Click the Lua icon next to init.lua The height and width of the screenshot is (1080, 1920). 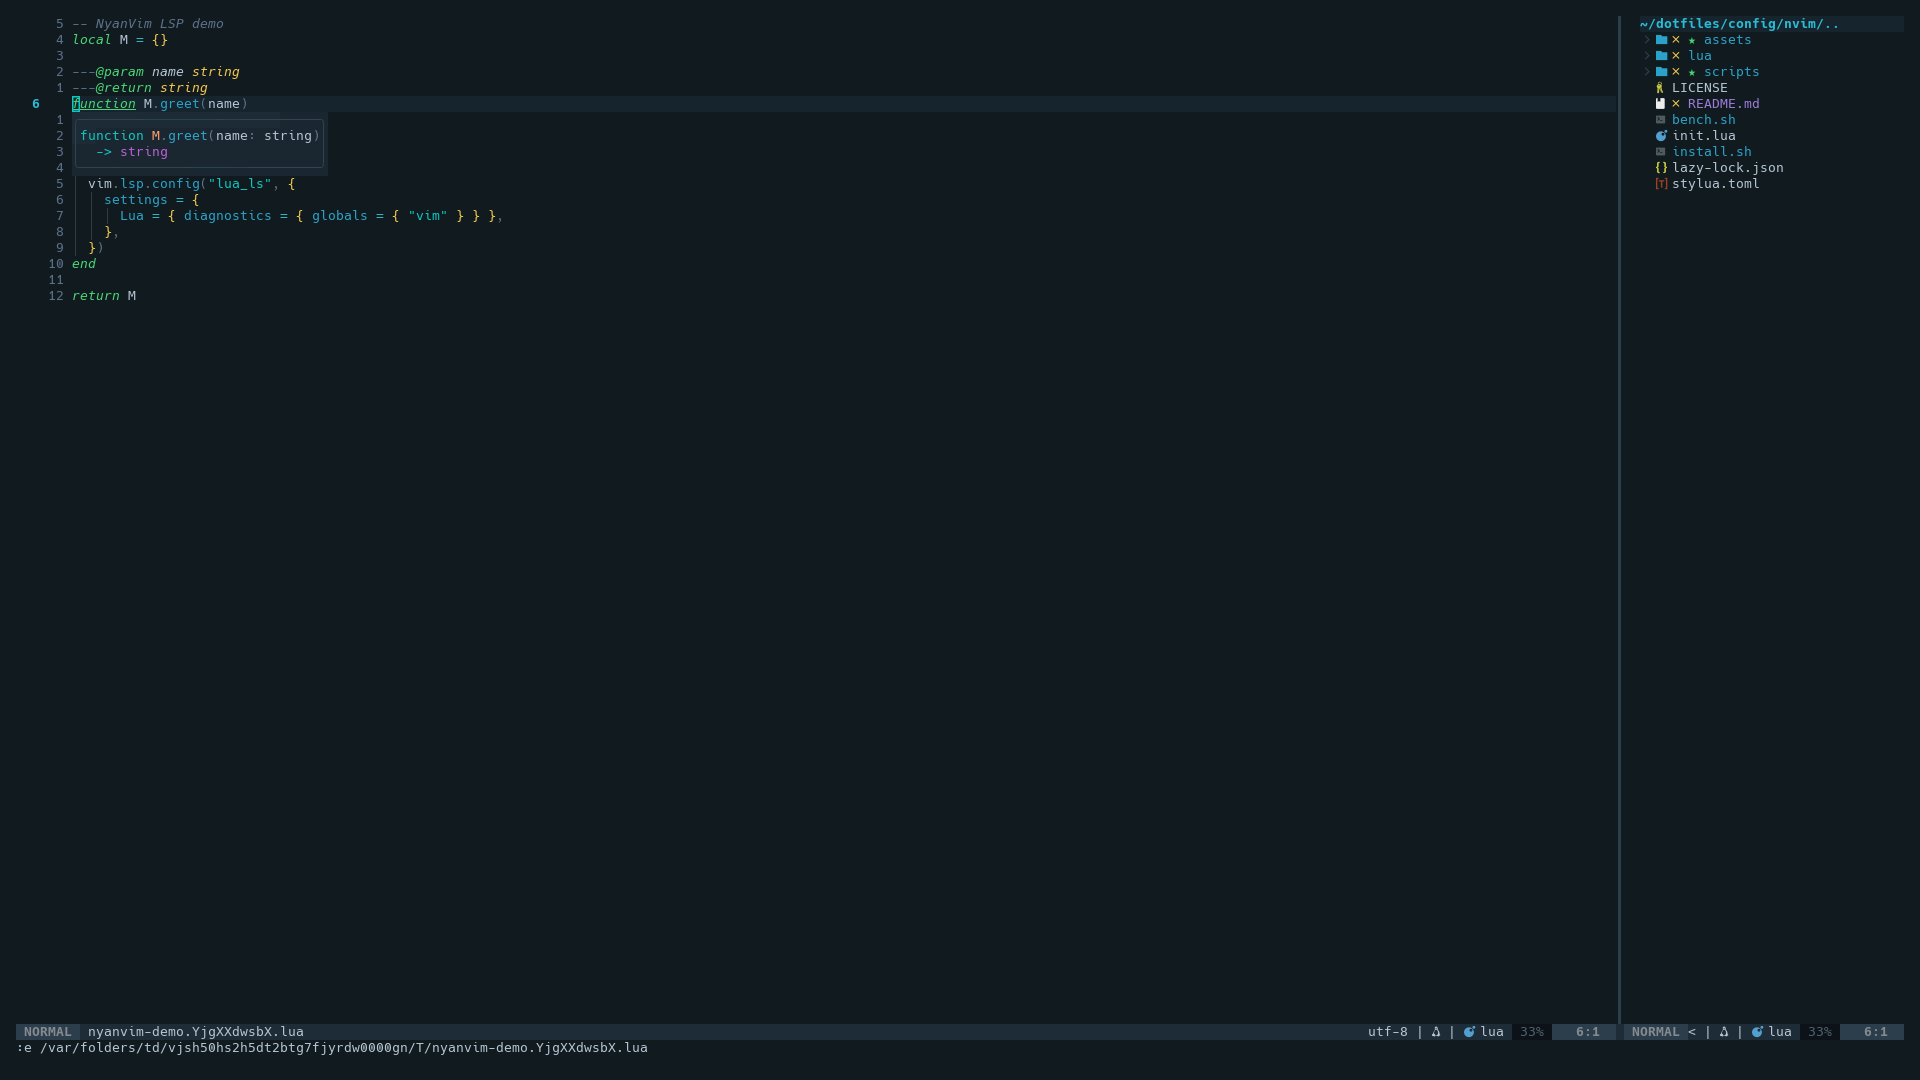1661,136
